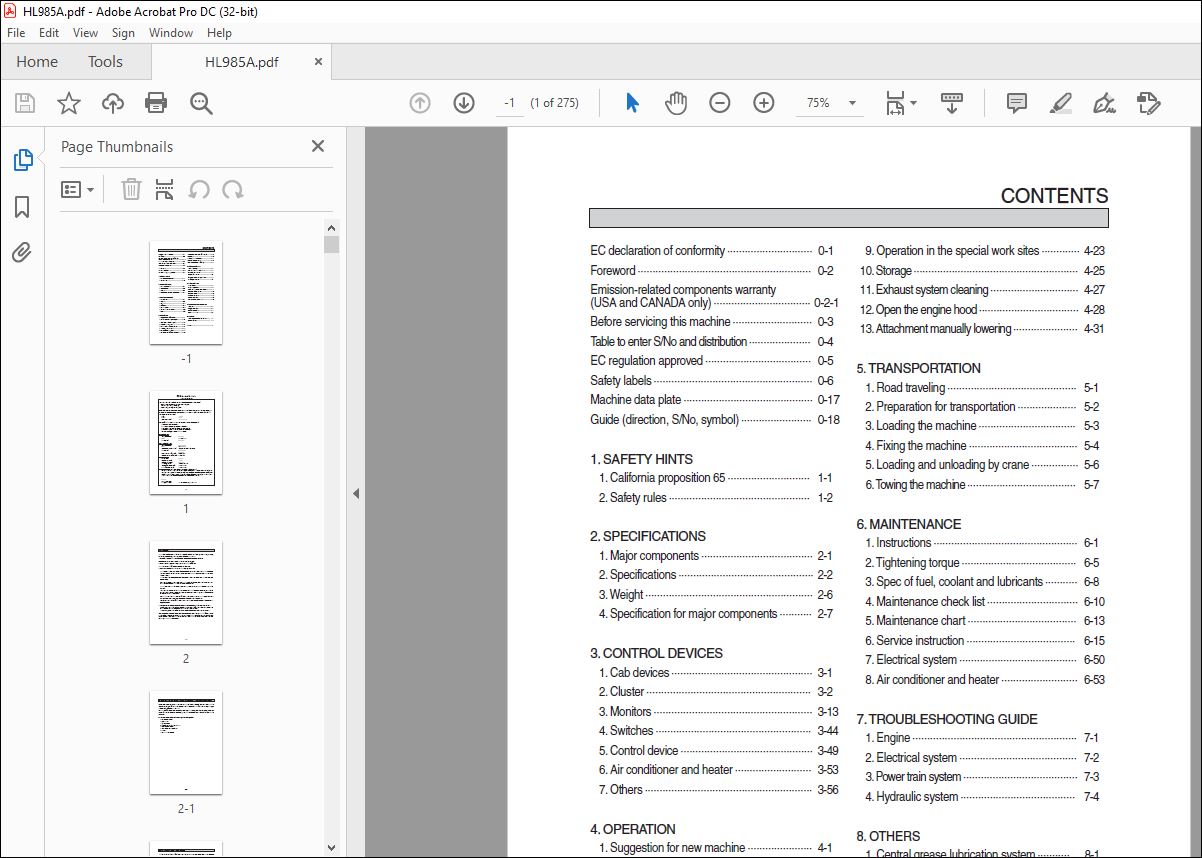Go to the next page button
The width and height of the screenshot is (1202, 858).
(464, 103)
